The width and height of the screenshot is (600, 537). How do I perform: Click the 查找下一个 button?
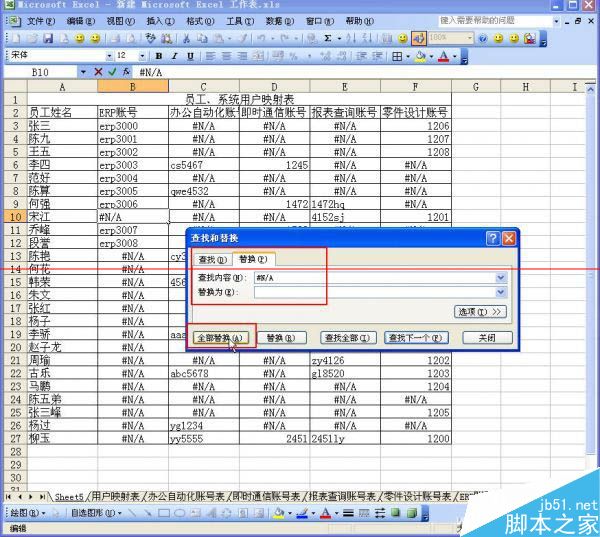pyautogui.click(x=422, y=338)
